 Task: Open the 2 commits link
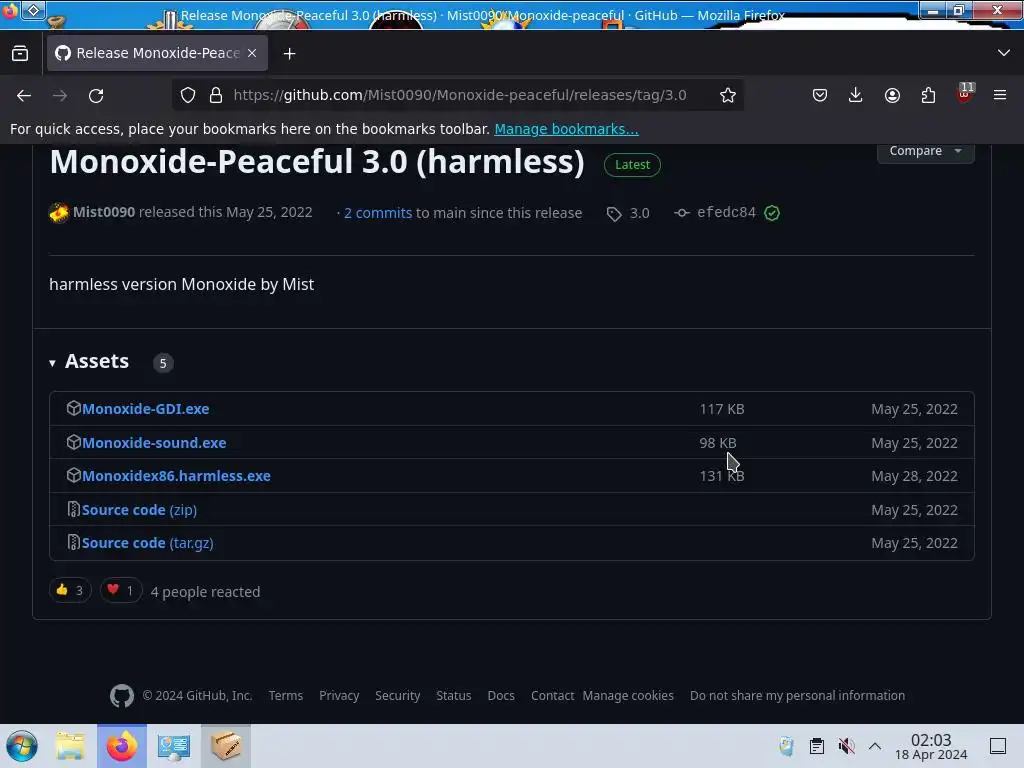point(377,213)
